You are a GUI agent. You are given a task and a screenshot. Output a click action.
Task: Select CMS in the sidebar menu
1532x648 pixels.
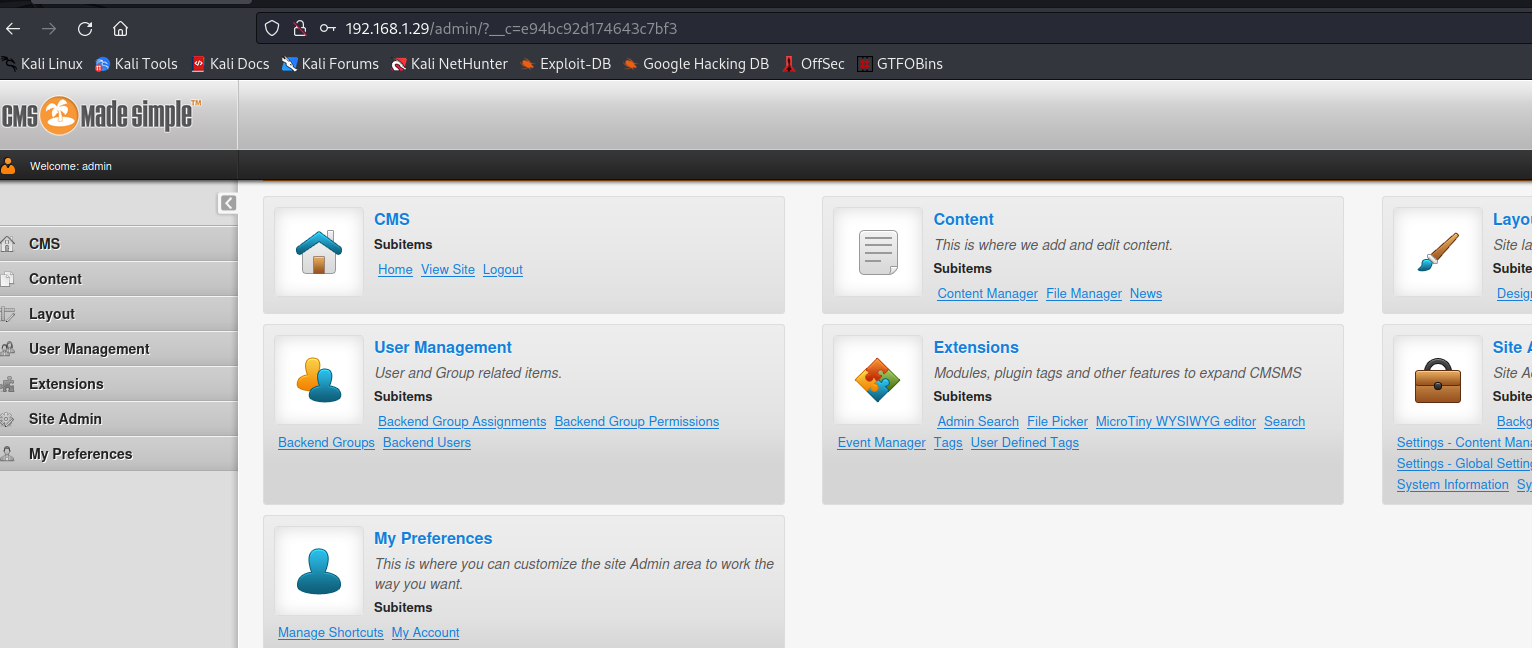(119, 244)
